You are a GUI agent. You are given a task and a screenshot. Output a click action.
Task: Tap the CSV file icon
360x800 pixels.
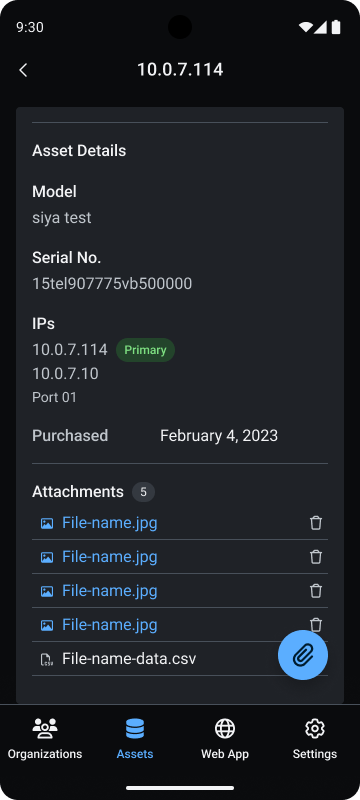47,659
